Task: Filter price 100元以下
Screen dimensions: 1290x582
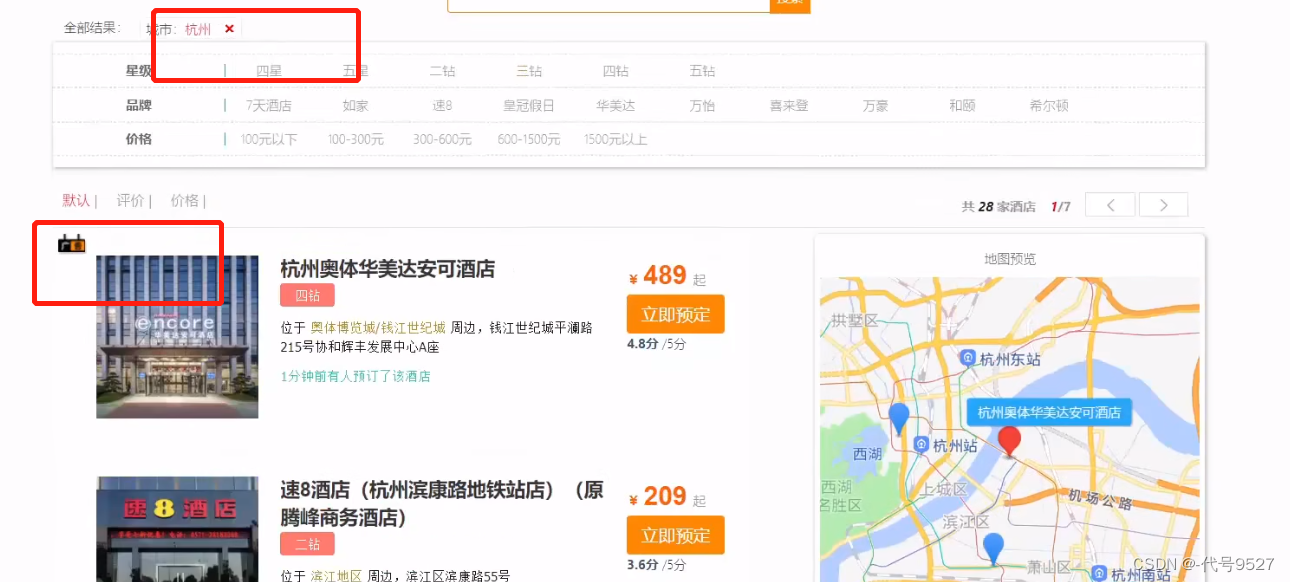Action: click(x=269, y=139)
